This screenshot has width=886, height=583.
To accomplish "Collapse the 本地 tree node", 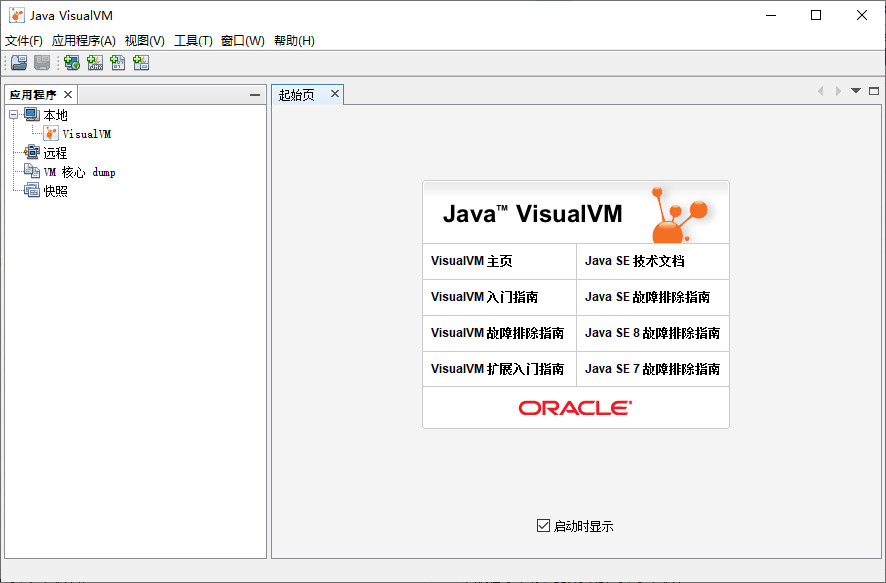I will (x=14, y=115).
